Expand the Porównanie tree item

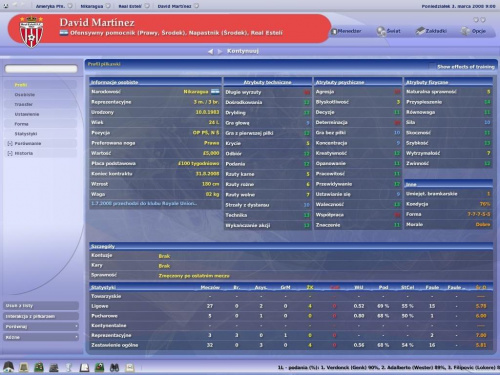[x=10, y=143]
